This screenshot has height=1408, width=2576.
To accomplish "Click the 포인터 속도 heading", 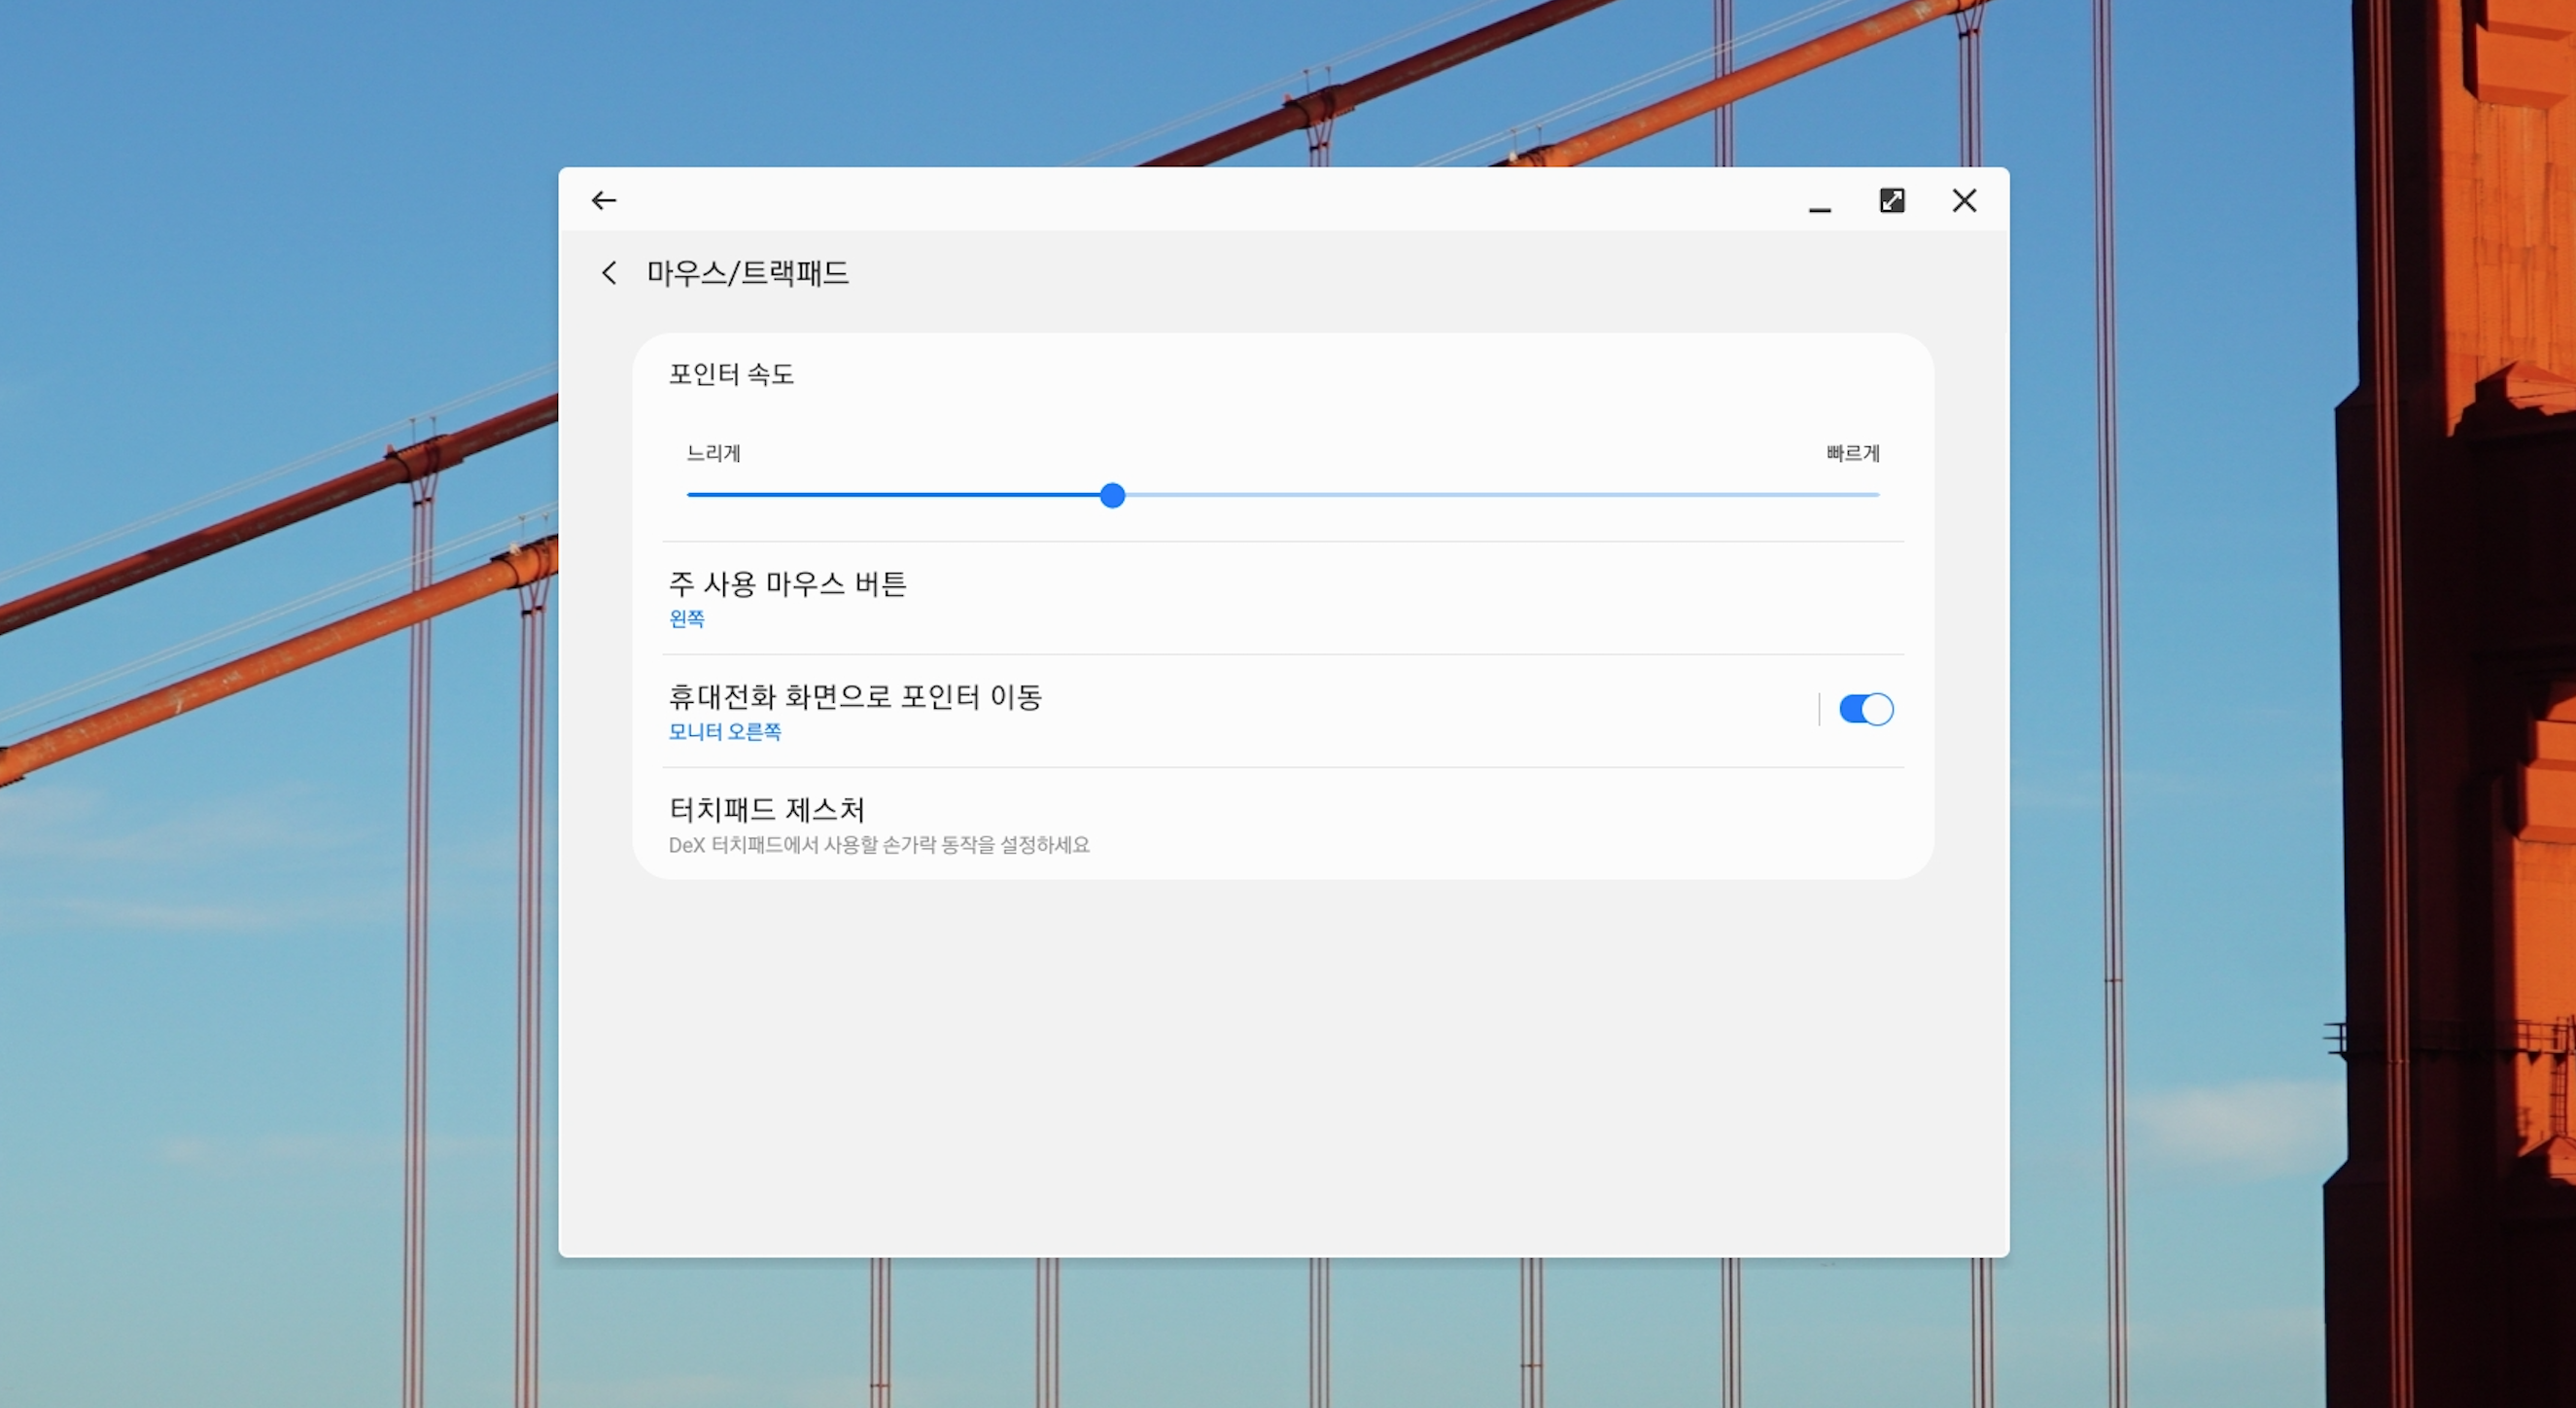I will [731, 374].
